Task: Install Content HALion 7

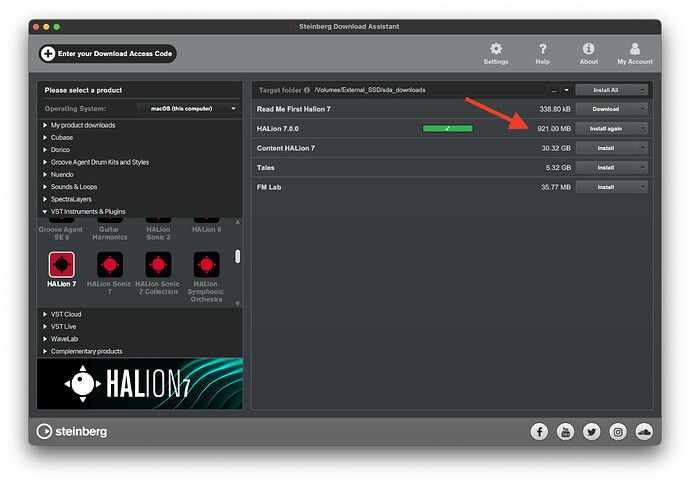Action: point(606,148)
